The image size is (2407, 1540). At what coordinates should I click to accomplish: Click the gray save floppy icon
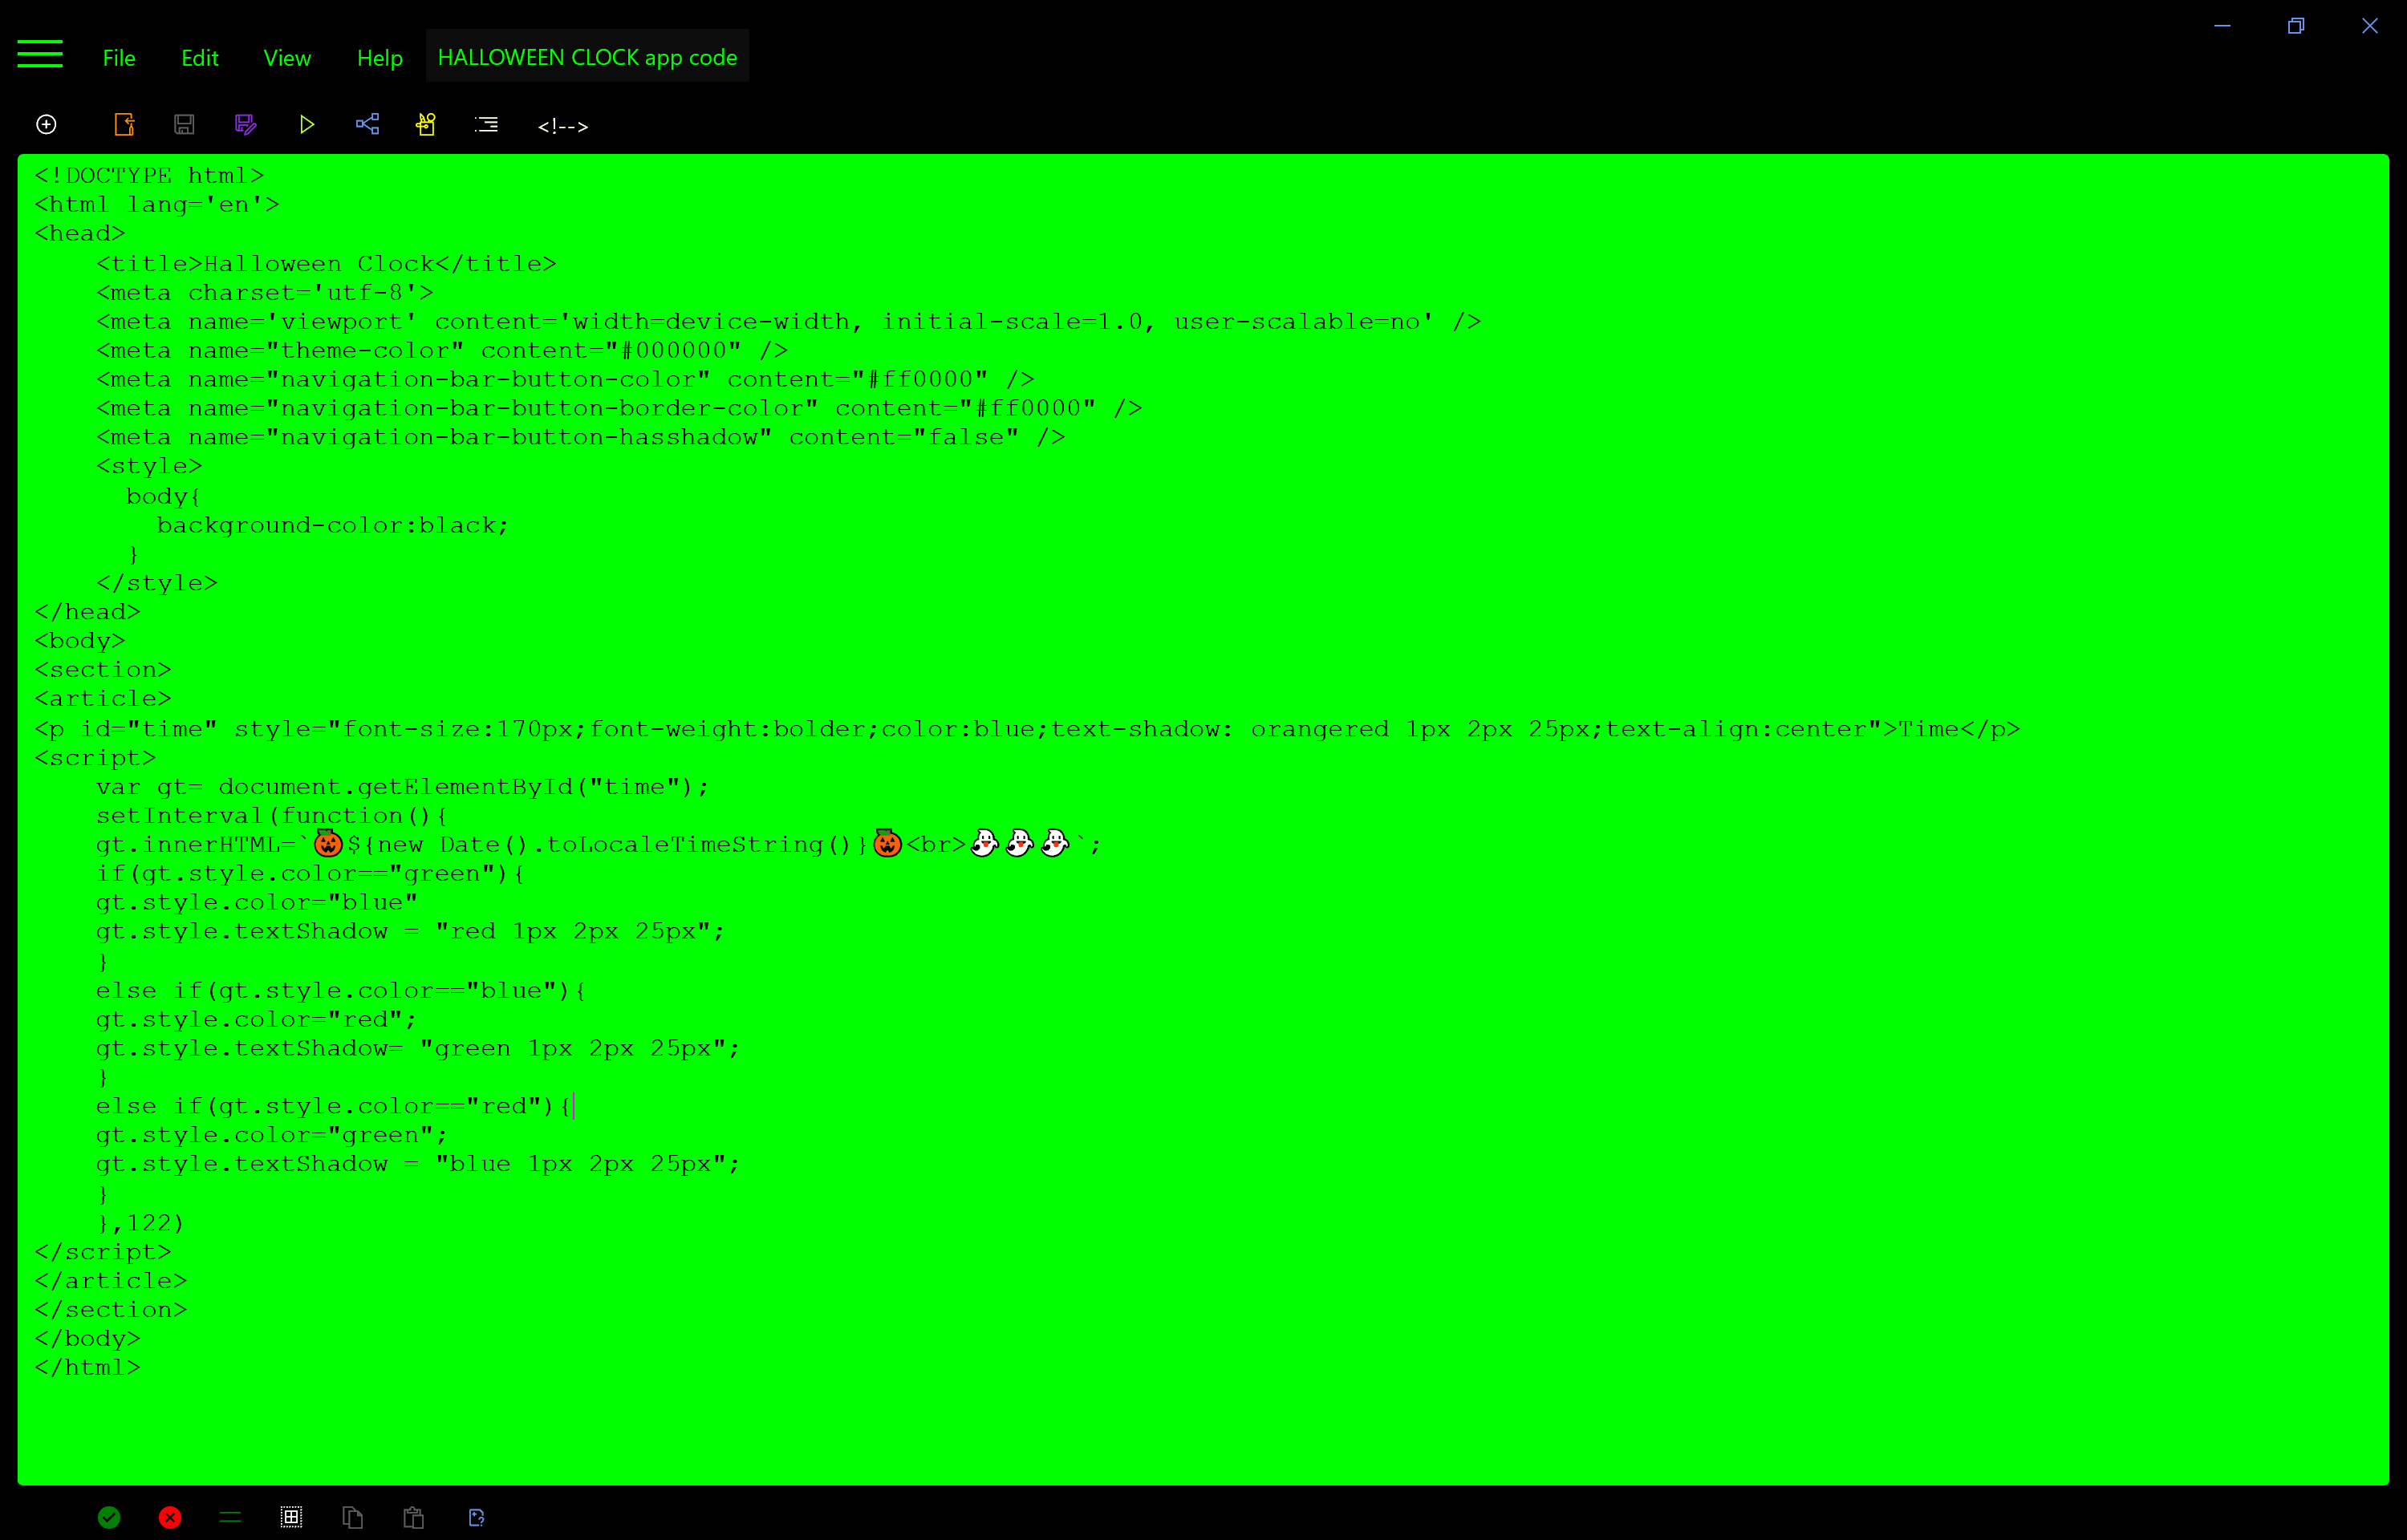coord(184,124)
